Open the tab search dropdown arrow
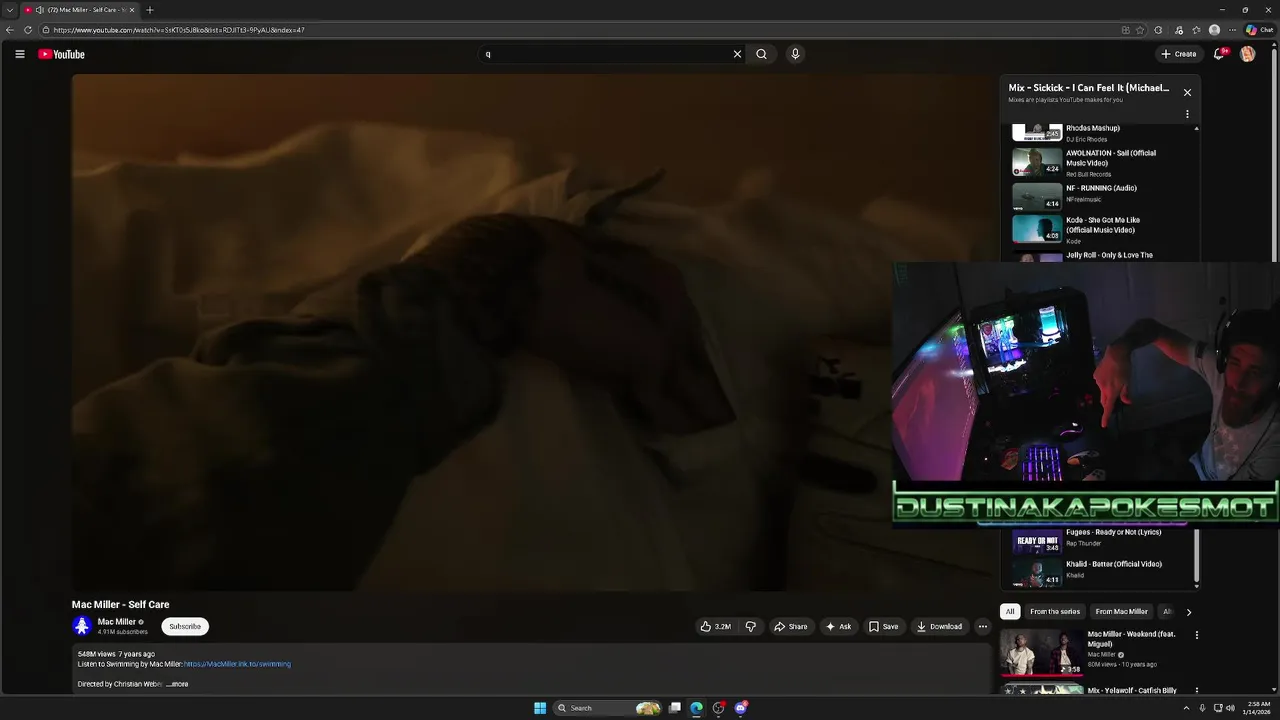This screenshot has height=720, width=1280. pos(9,10)
